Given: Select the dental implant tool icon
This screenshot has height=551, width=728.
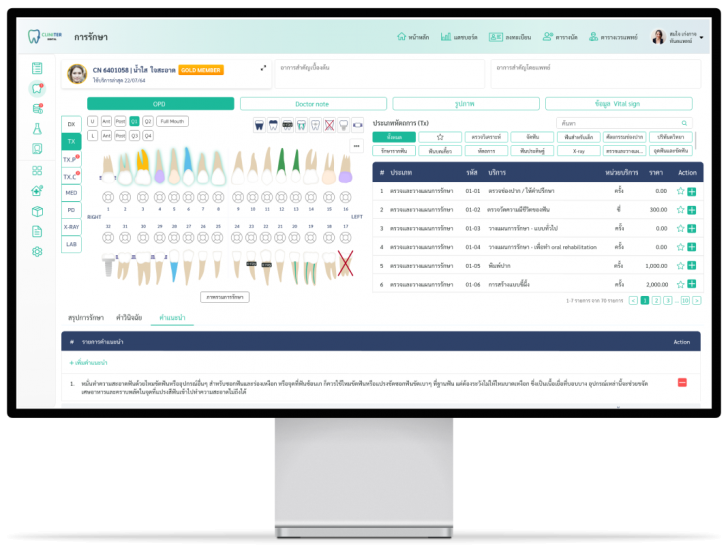Looking at the screenshot, I should point(344,125).
